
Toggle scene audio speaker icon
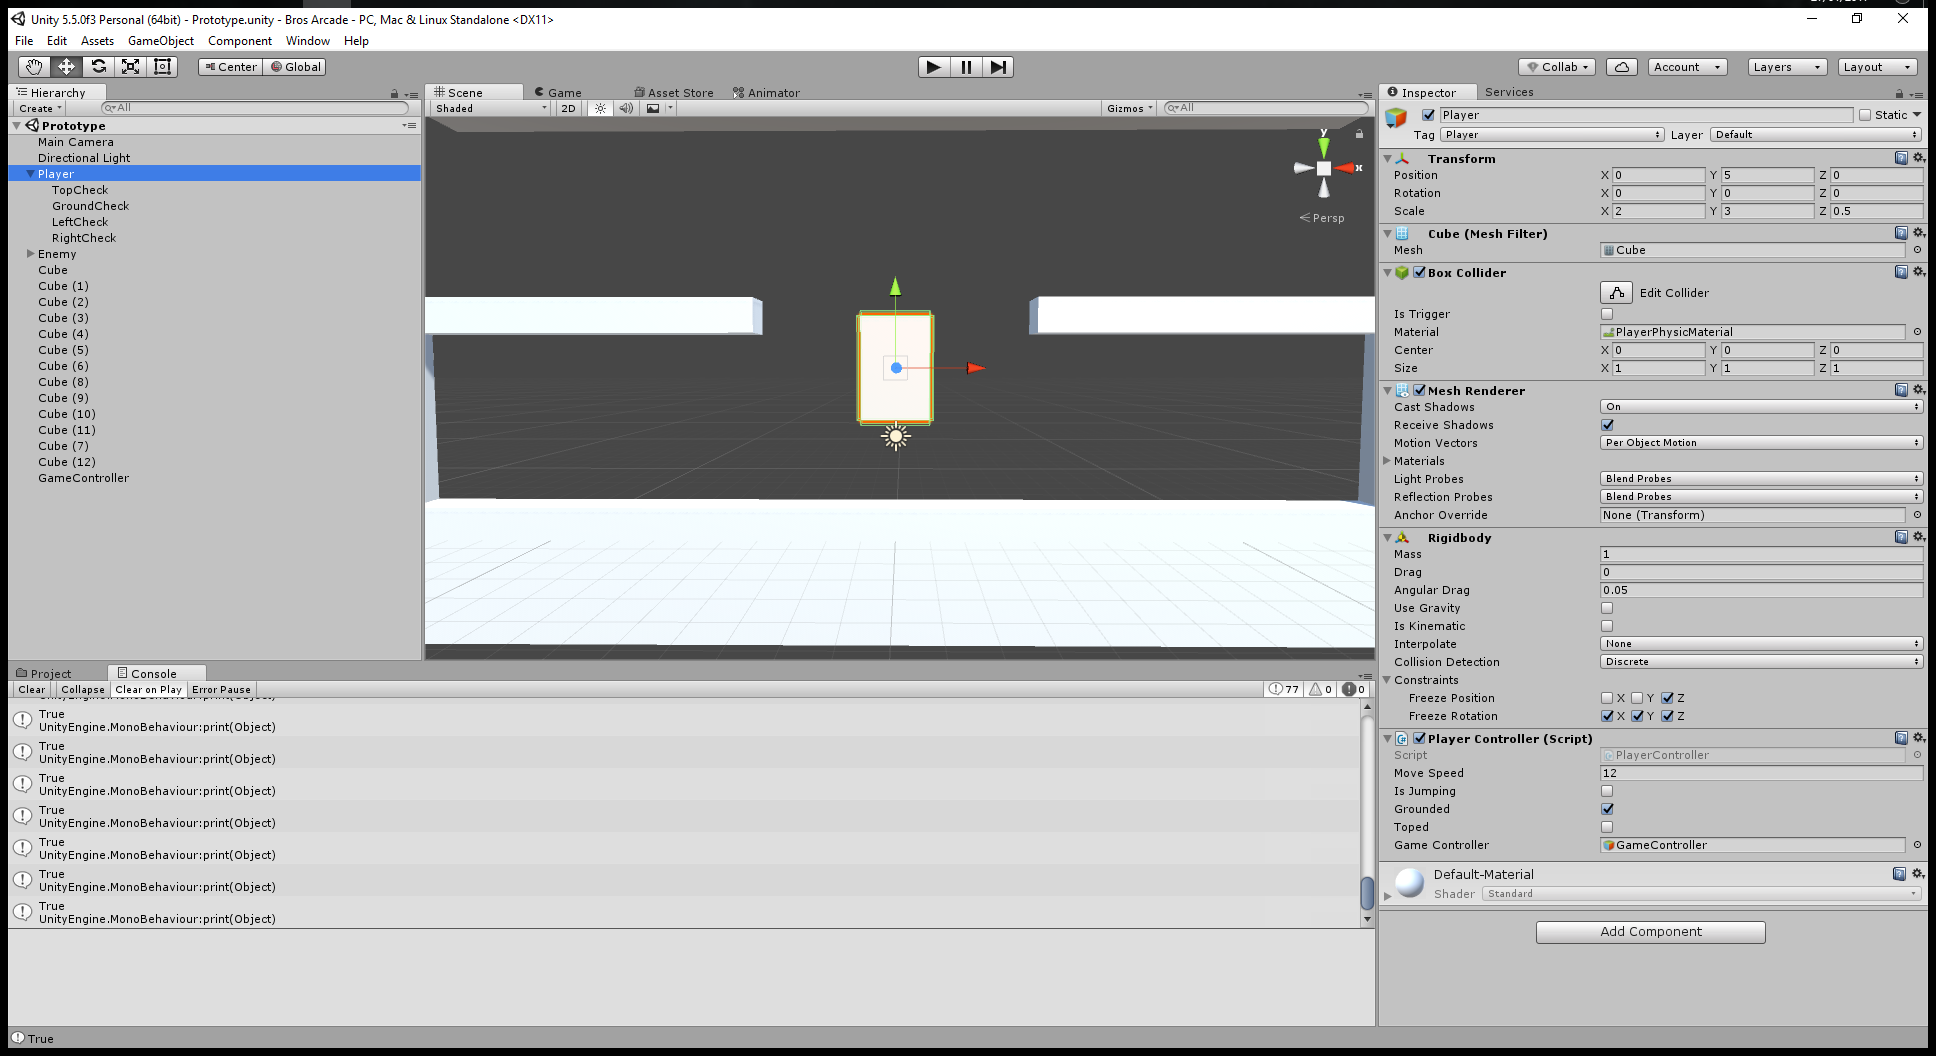[626, 108]
